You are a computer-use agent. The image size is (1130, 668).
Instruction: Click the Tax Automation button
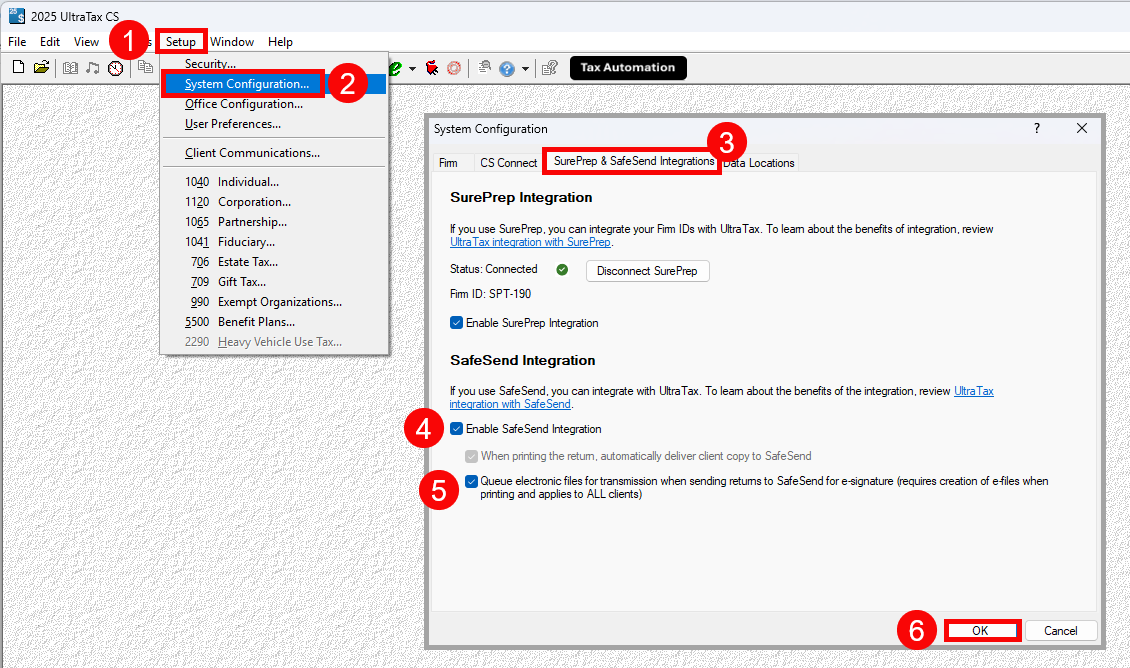pos(628,68)
